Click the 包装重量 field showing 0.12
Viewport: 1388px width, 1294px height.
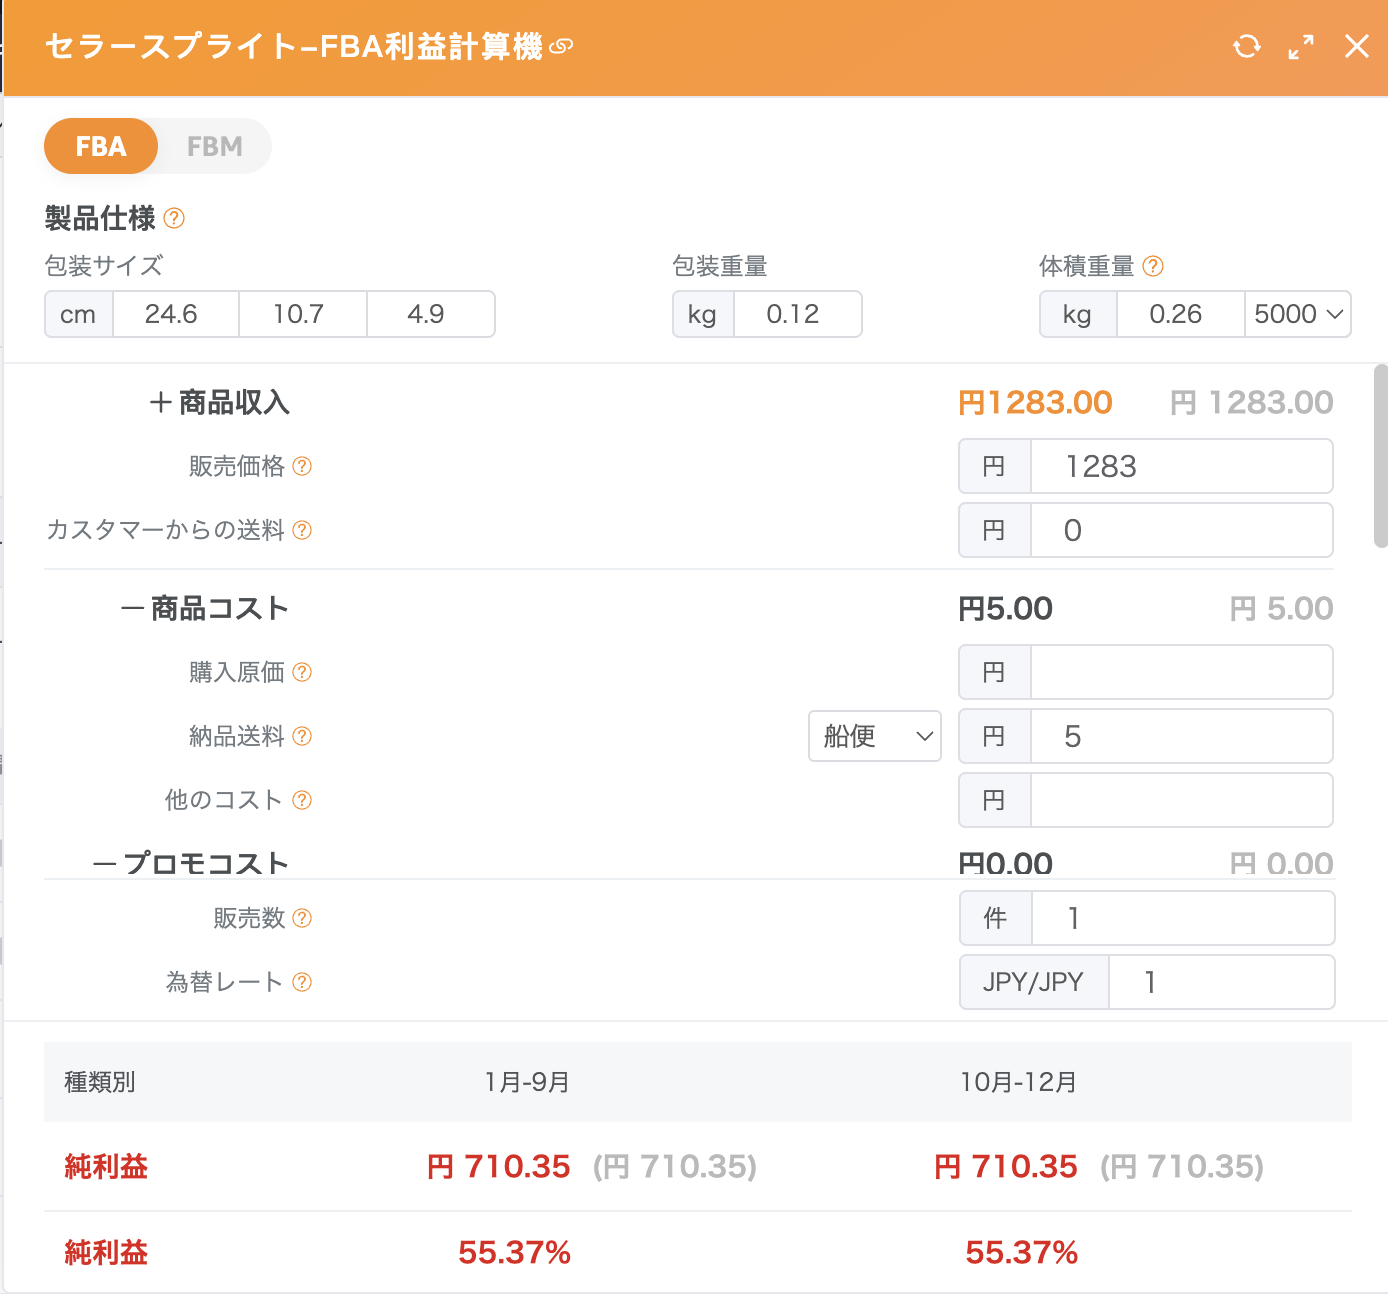tap(796, 314)
